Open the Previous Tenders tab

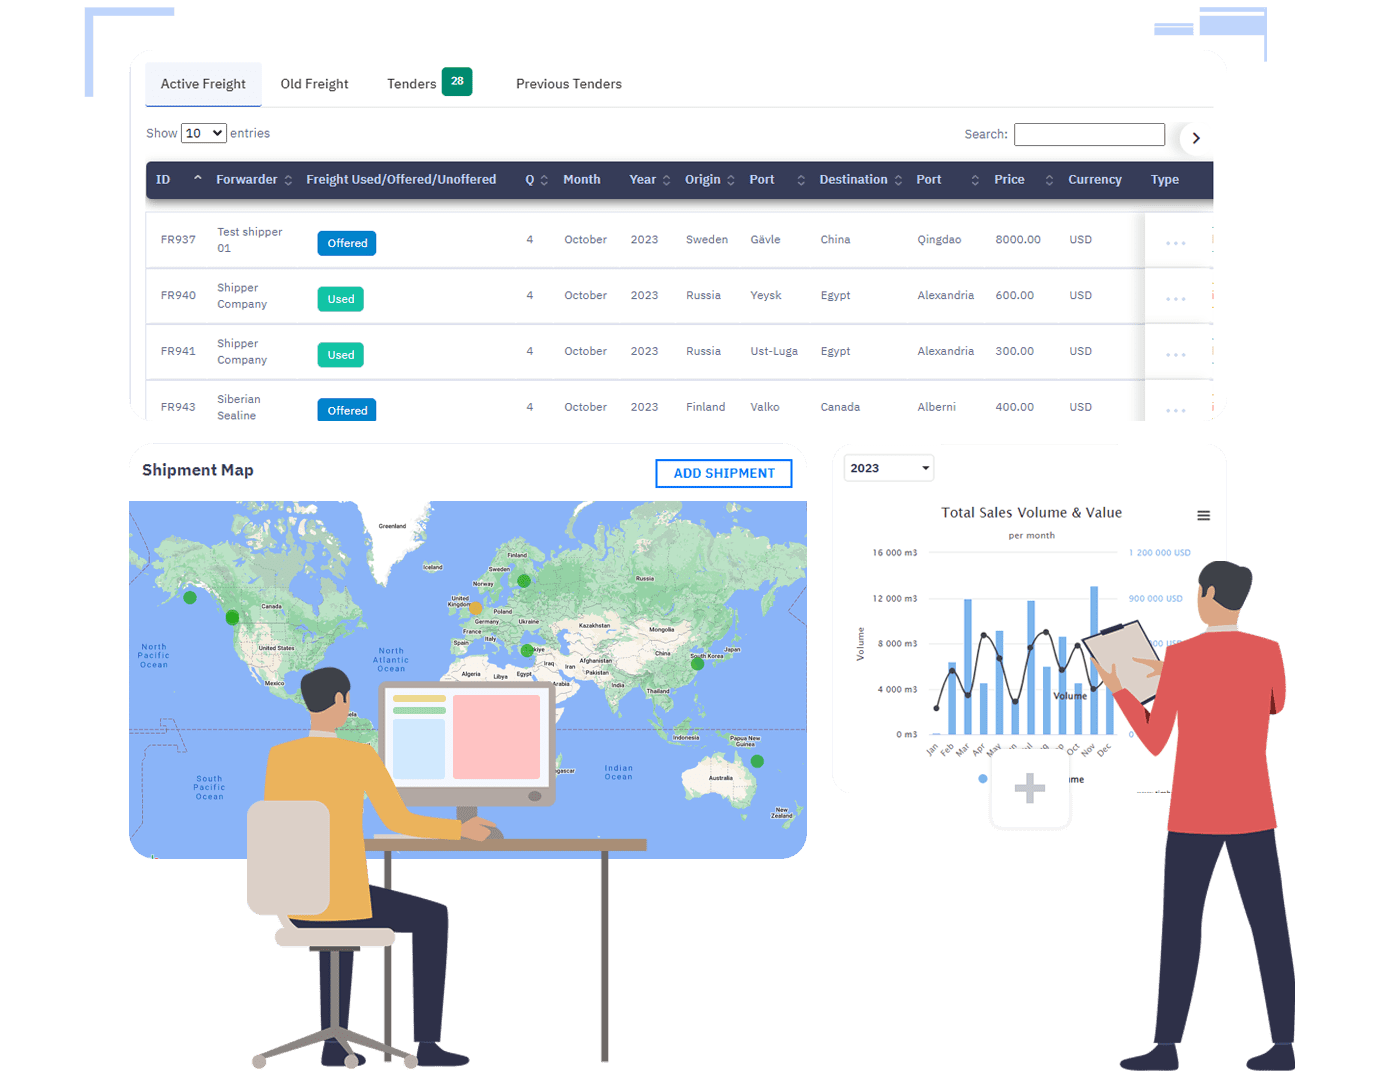[x=569, y=84]
